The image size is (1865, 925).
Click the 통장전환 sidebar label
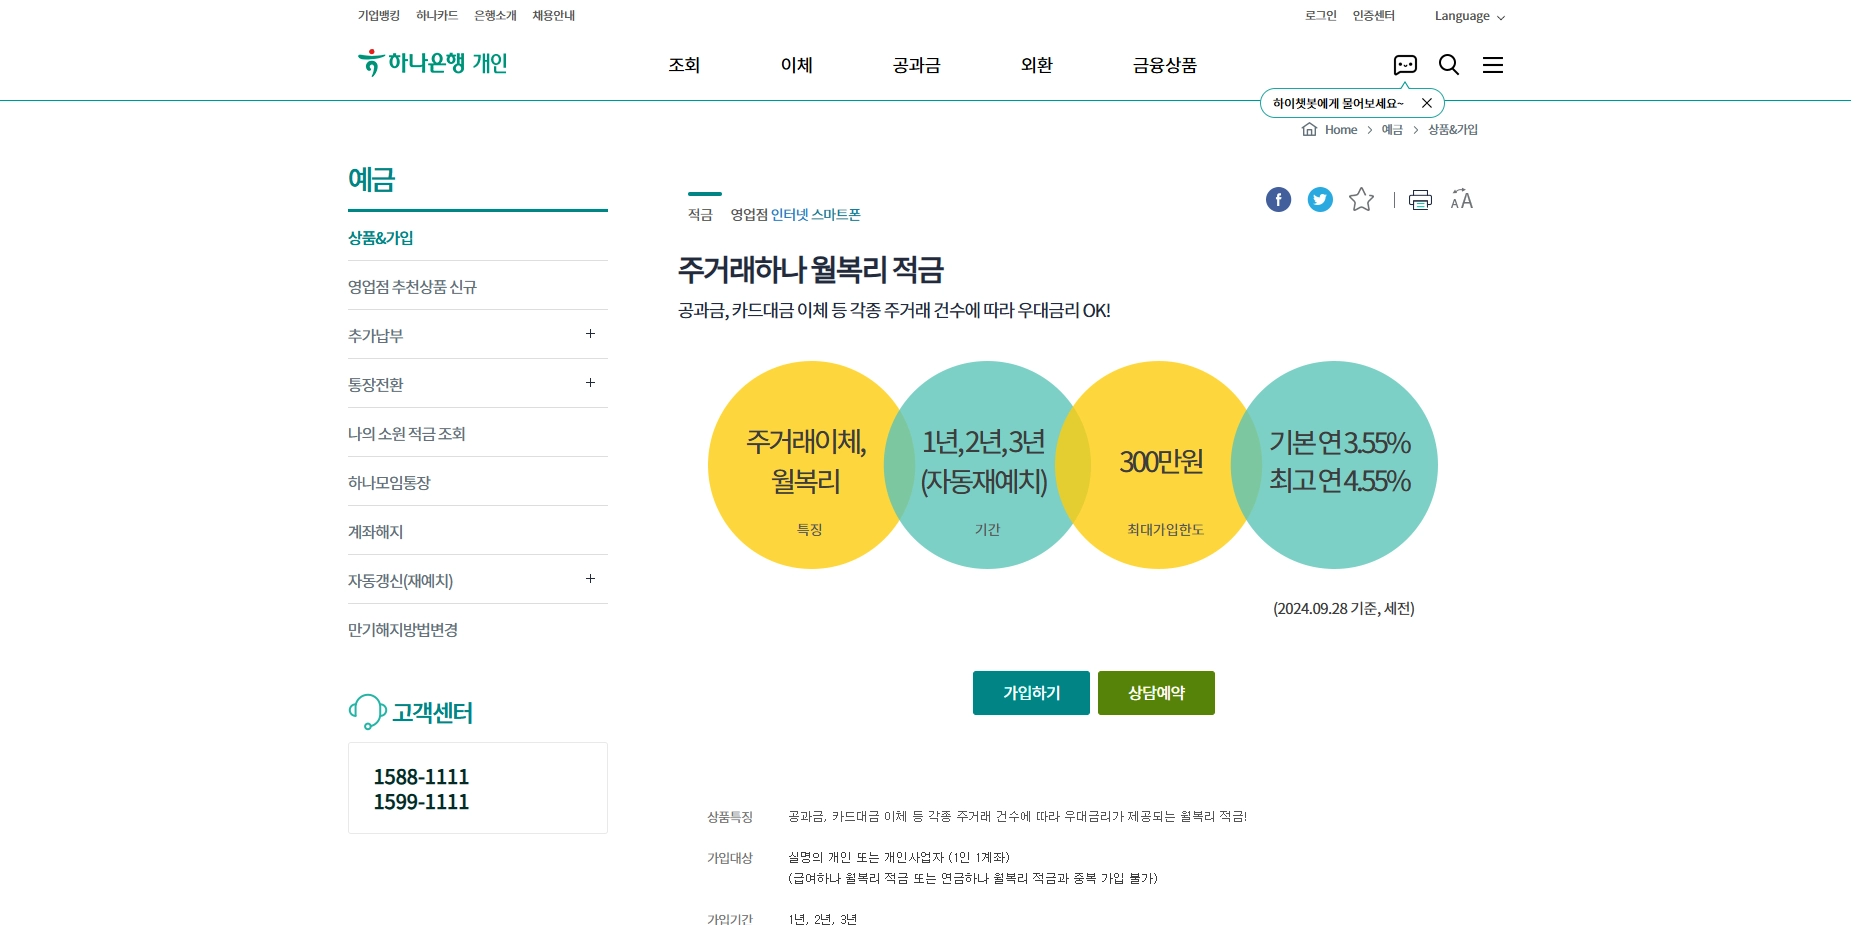(376, 385)
